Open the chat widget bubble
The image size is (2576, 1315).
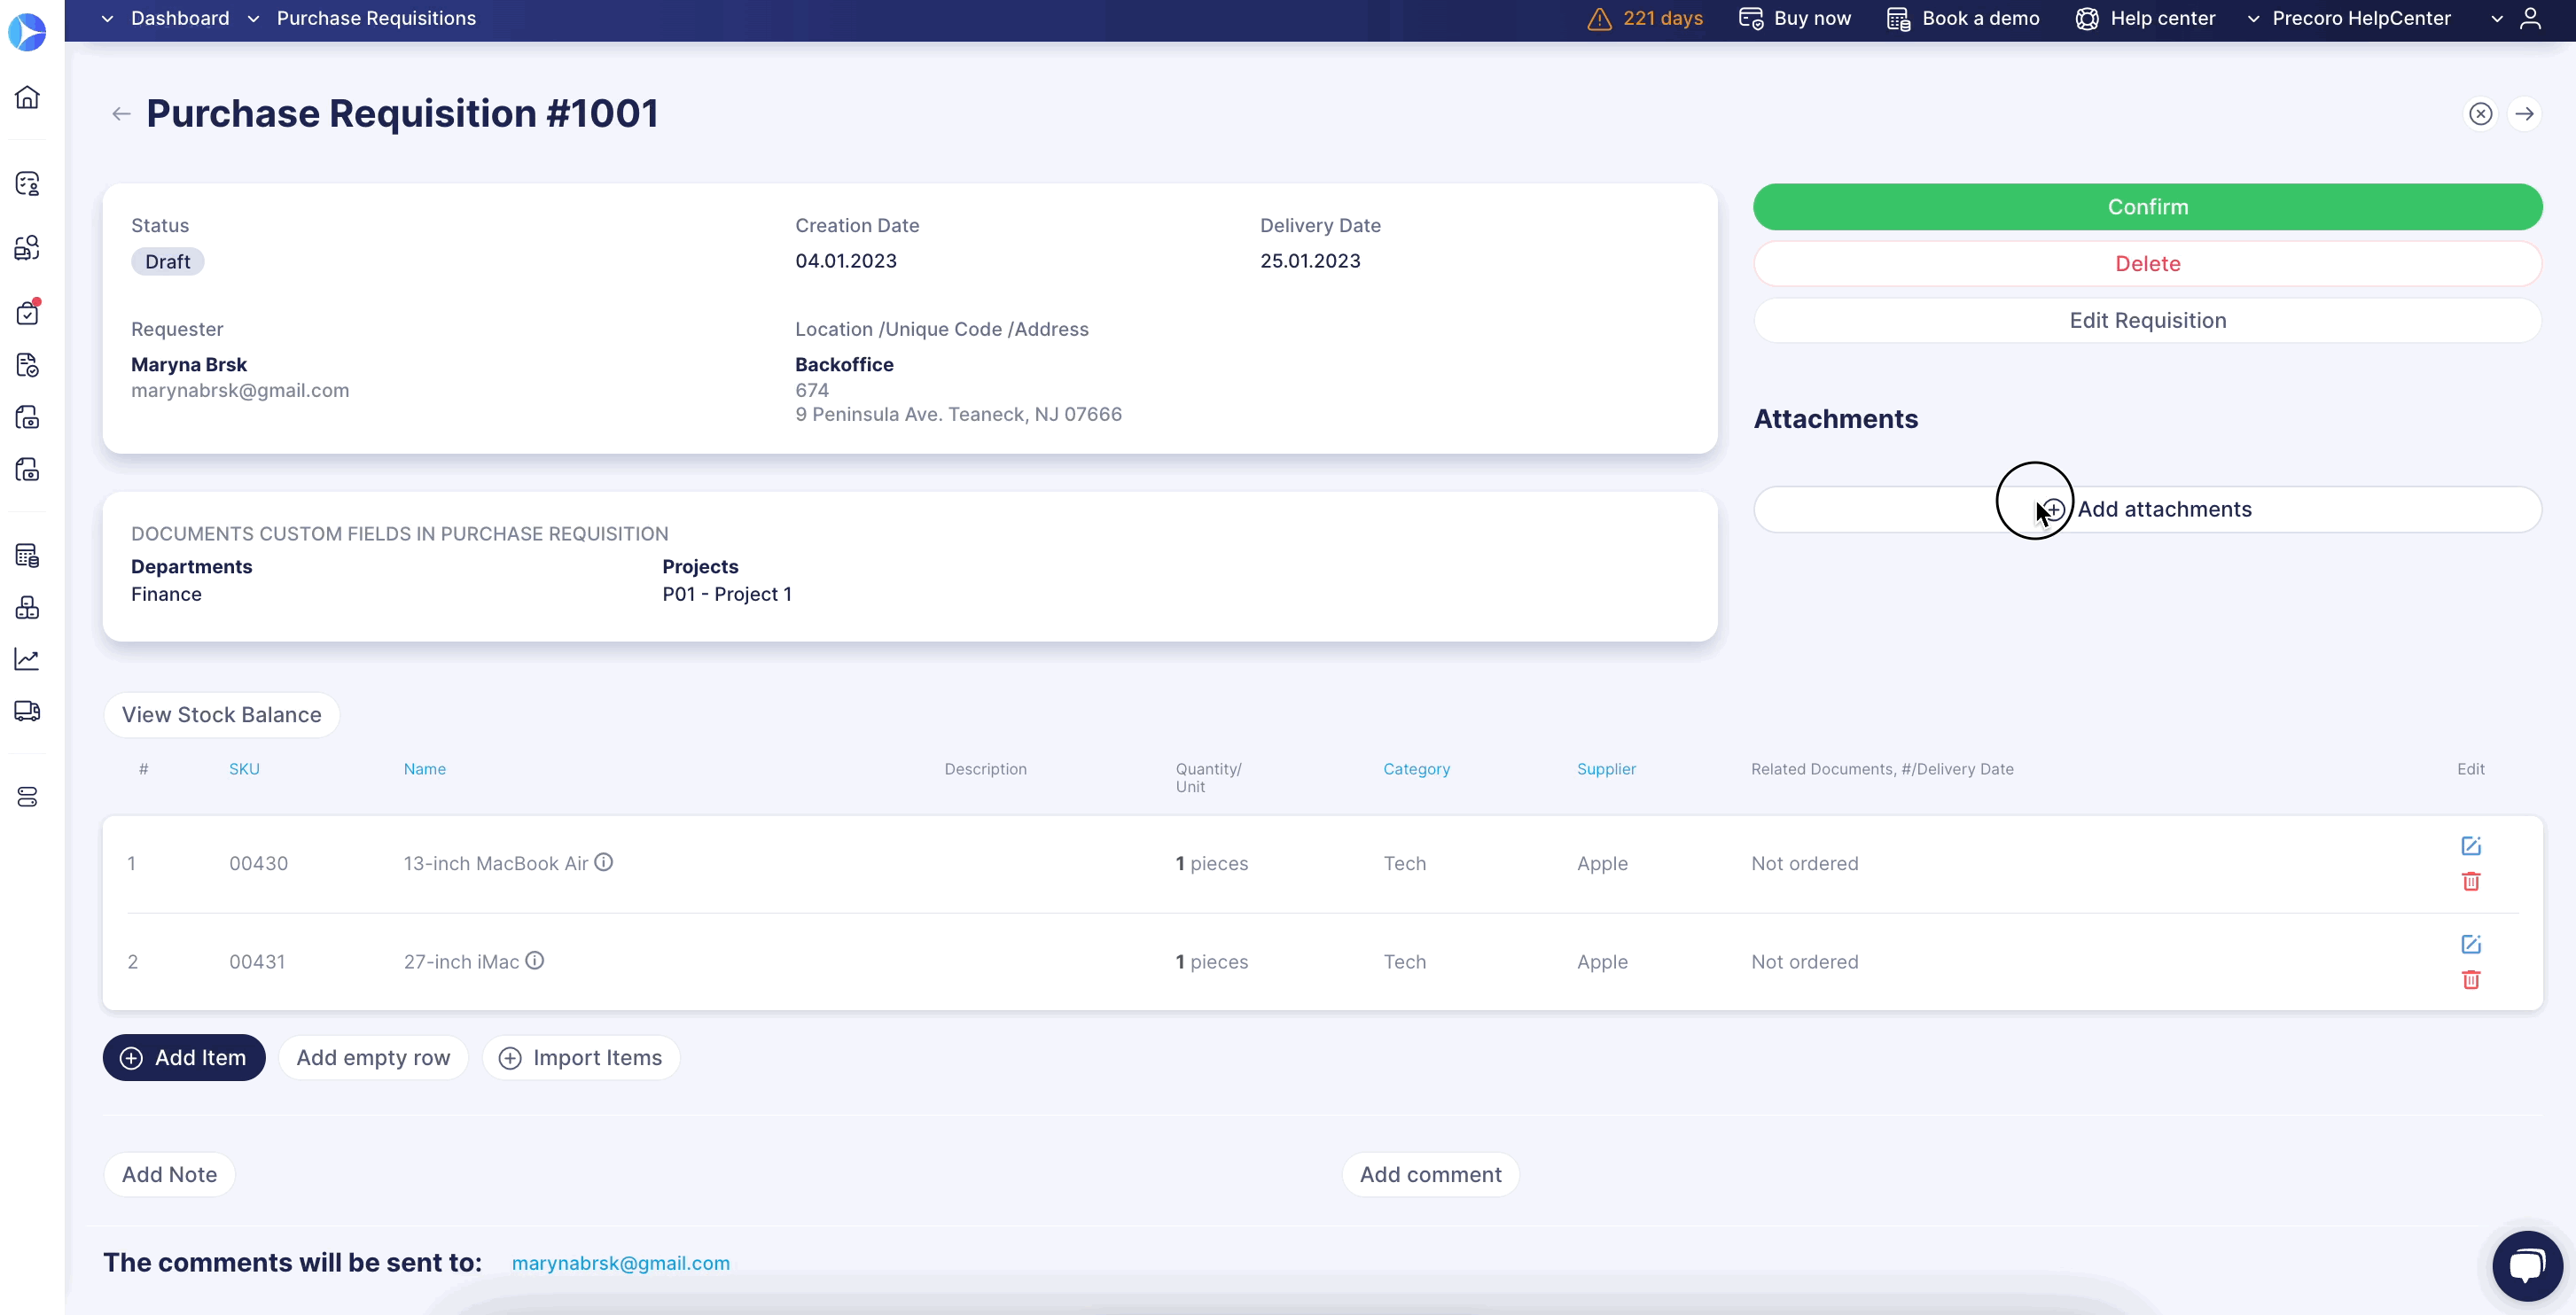[2527, 1265]
